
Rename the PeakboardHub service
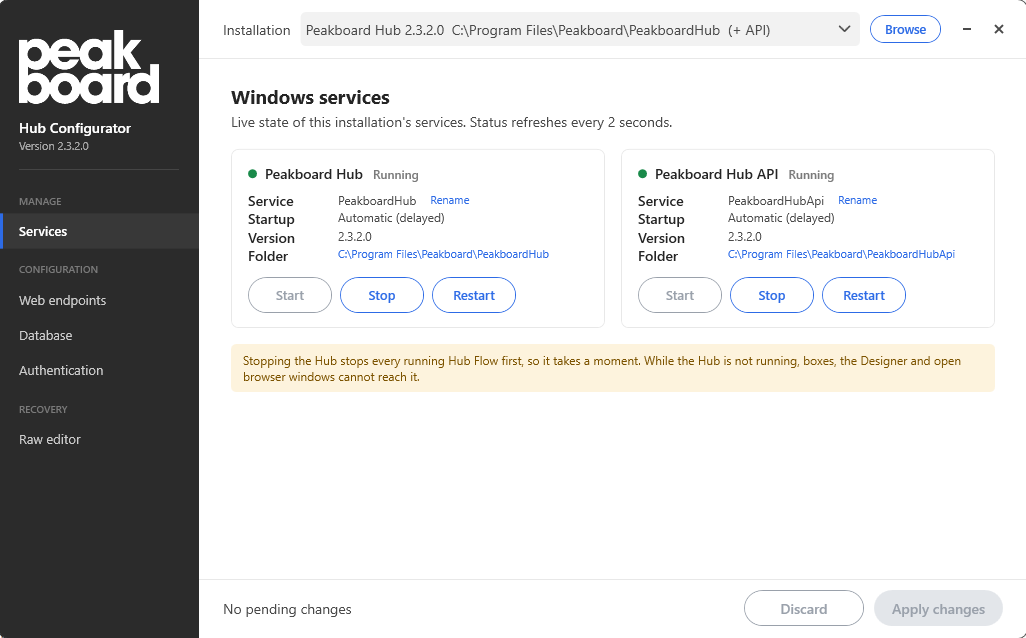pyautogui.click(x=450, y=200)
